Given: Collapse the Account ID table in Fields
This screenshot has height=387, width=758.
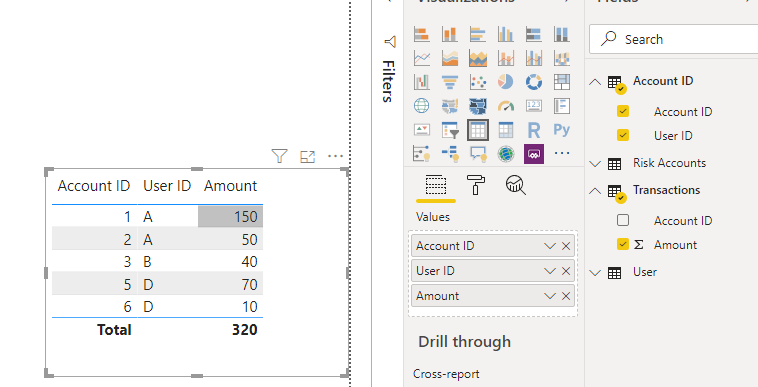Looking at the screenshot, I should click(595, 82).
